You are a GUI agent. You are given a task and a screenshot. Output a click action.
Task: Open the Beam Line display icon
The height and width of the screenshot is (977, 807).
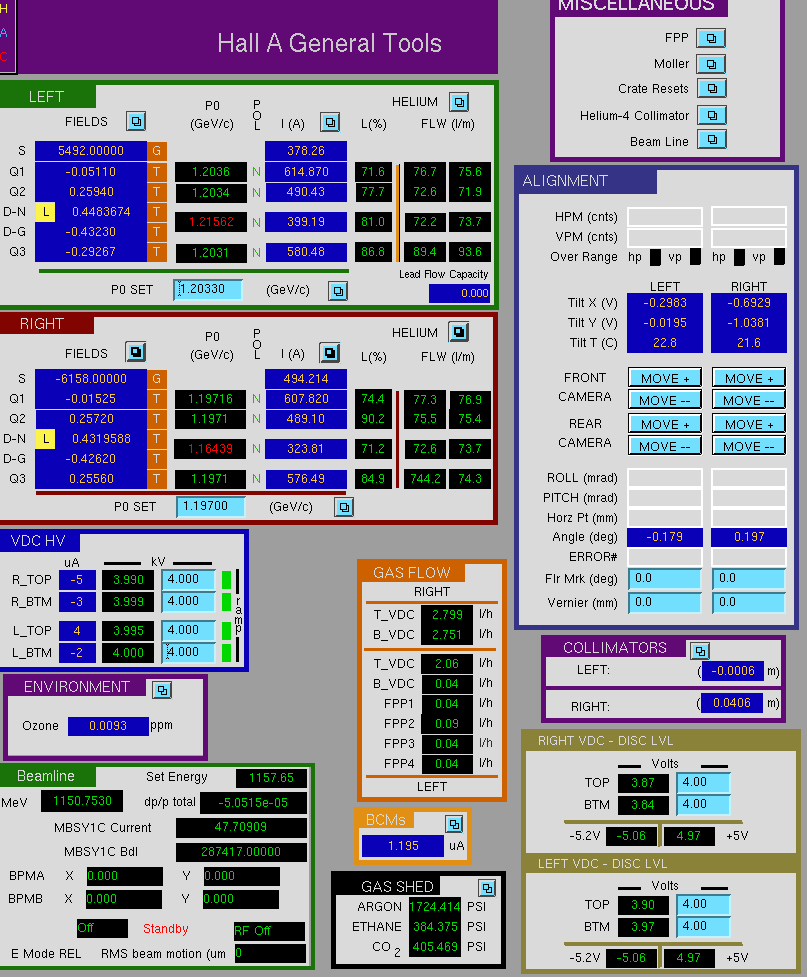pyautogui.click(x=712, y=140)
